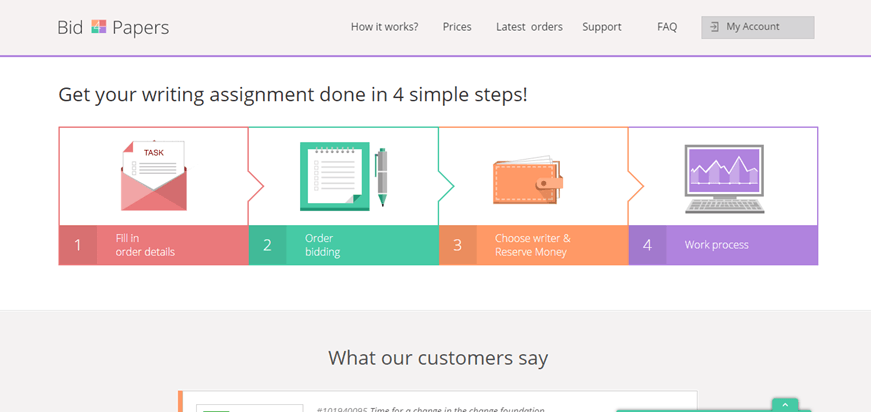The width and height of the screenshot is (871, 412).
Task: Click the login arrow icon in My Account
Action: tap(714, 27)
